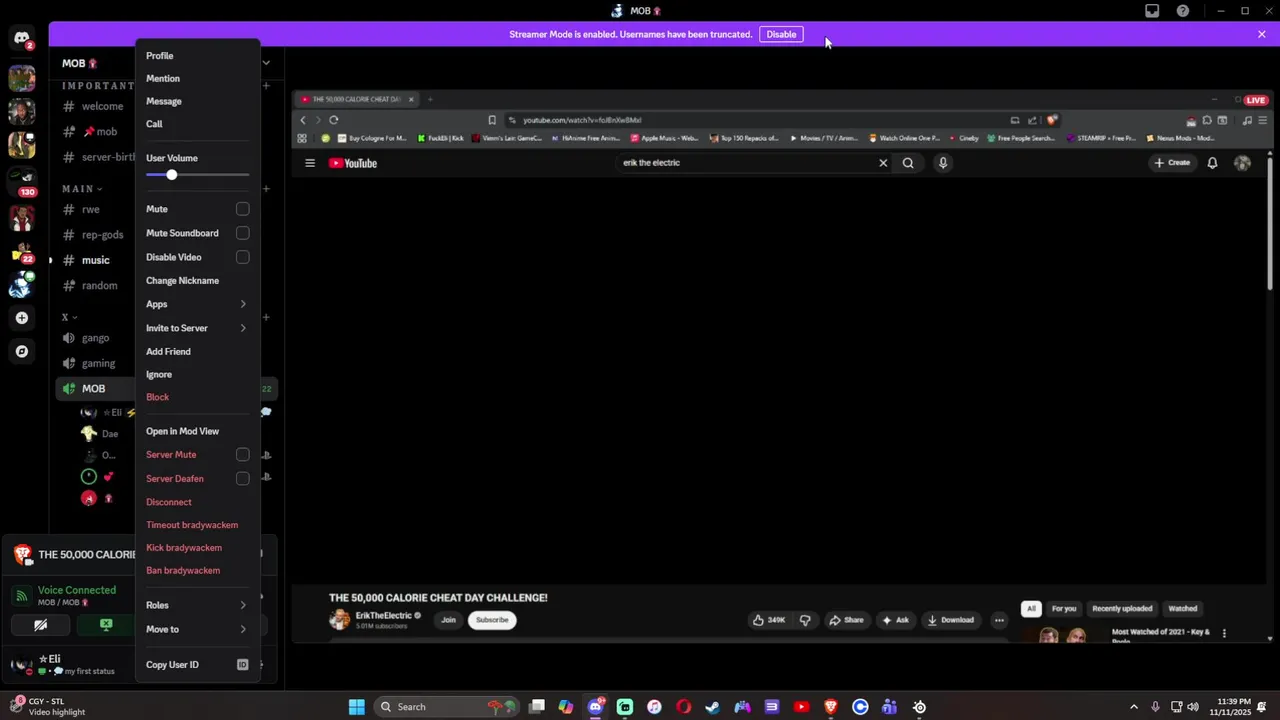Click browser reload icon in stream
Viewport: 1280px width, 720px height.
pos(334,120)
